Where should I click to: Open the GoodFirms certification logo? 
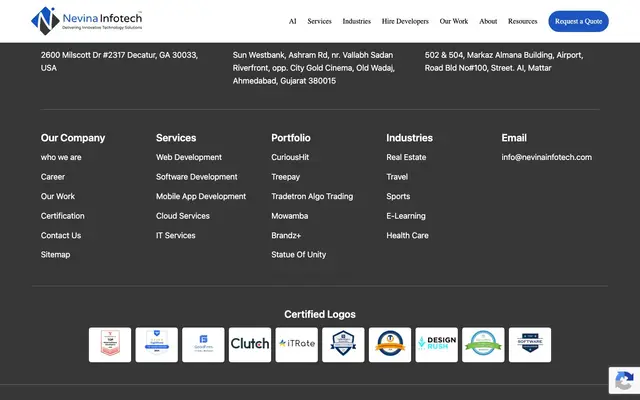(203, 344)
